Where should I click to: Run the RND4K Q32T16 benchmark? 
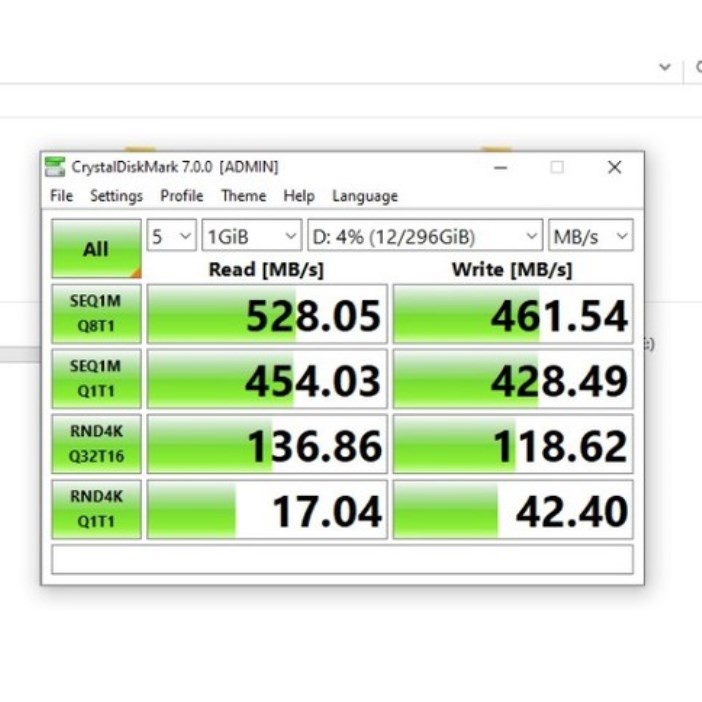tap(96, 444)
